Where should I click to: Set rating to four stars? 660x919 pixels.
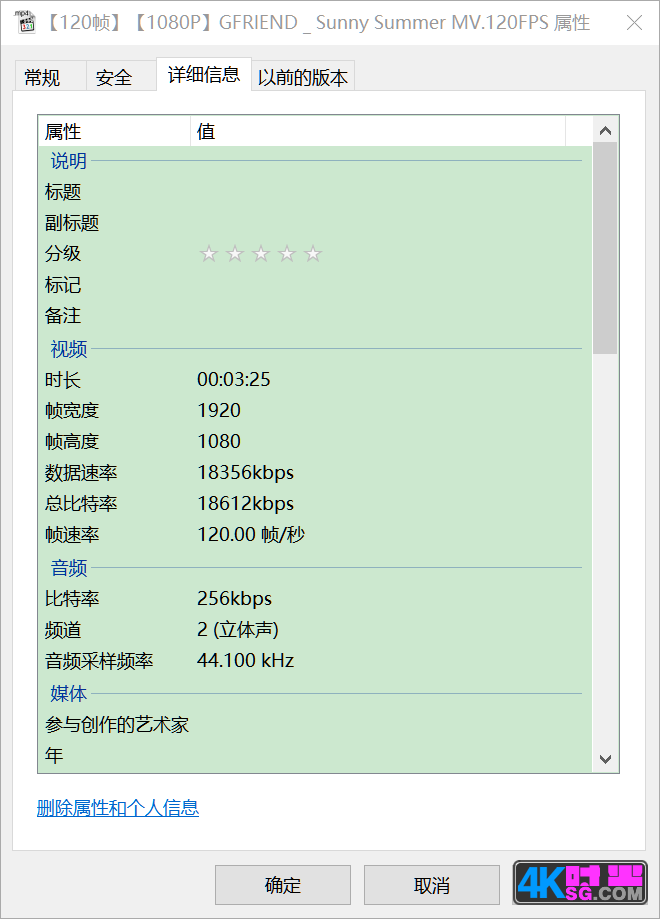pyautogui.click(x=287, y=254)
